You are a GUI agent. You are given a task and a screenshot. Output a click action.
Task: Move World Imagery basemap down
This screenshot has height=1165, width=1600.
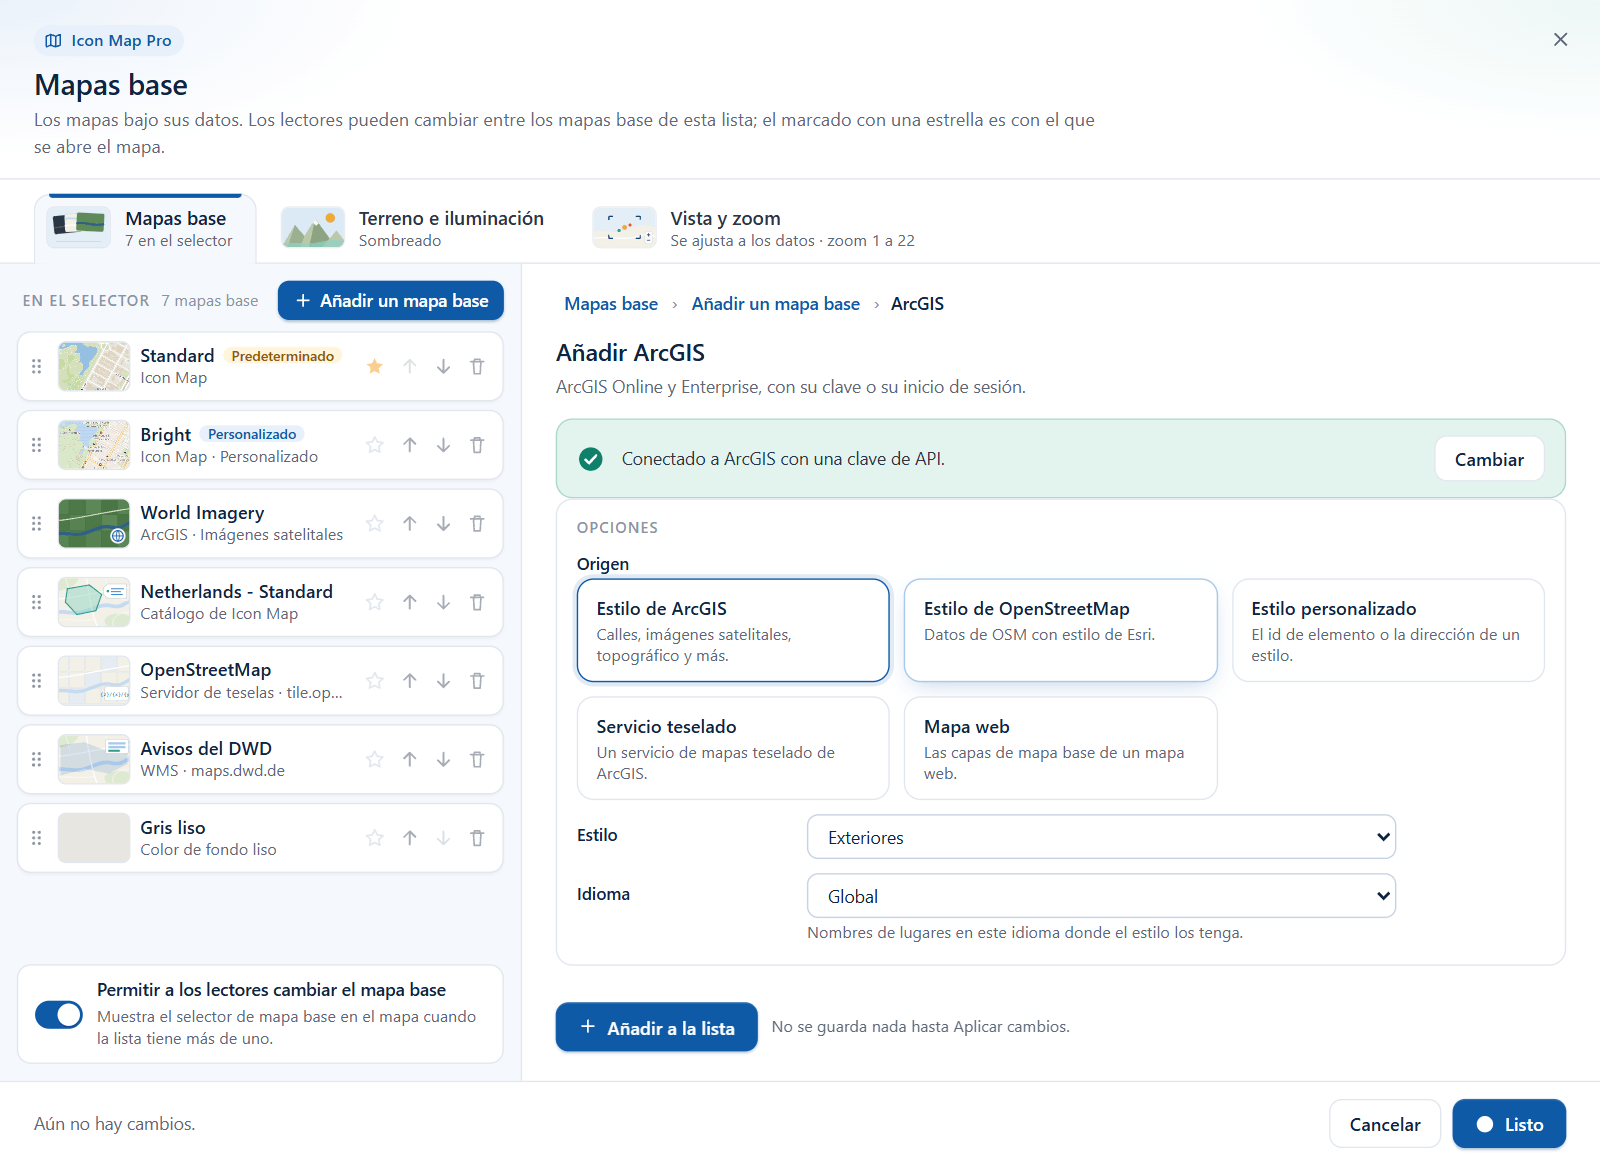(x=443, y=524)
